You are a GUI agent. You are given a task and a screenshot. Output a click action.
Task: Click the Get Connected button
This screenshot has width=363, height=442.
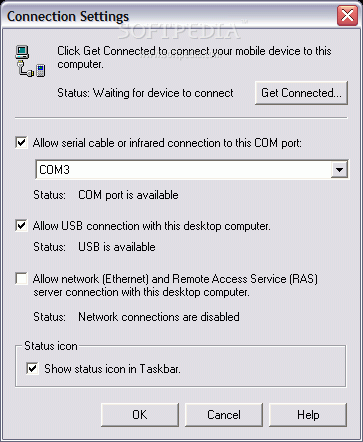301,93
